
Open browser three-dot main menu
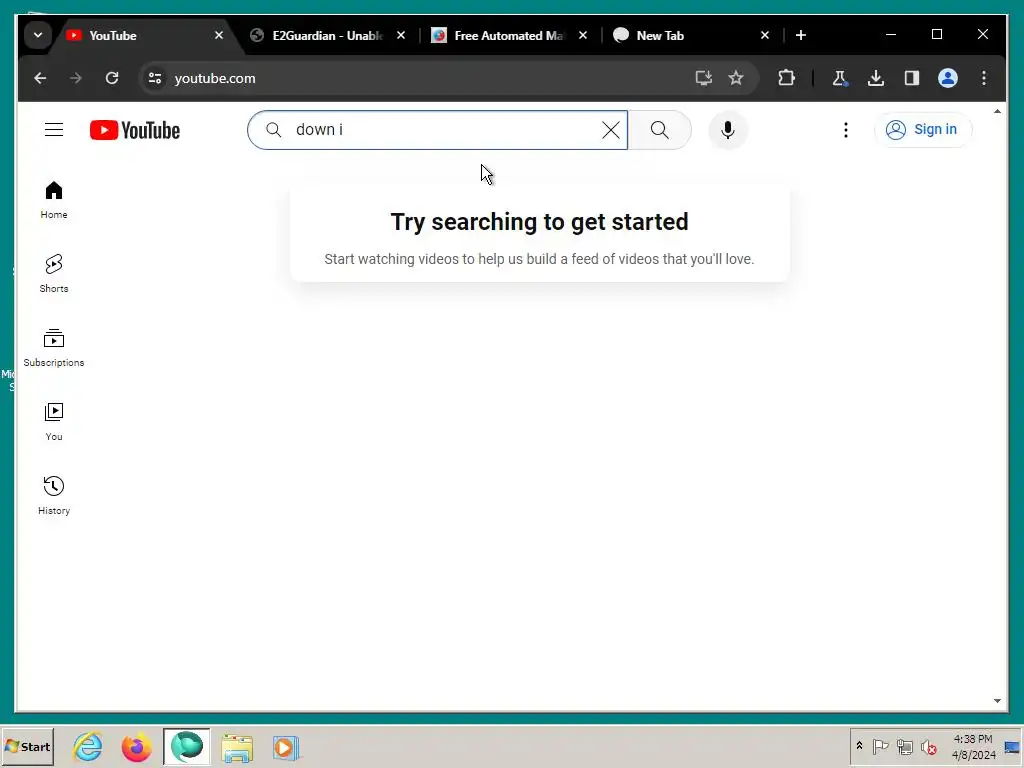pyautogui.click(x=984, y=78)
